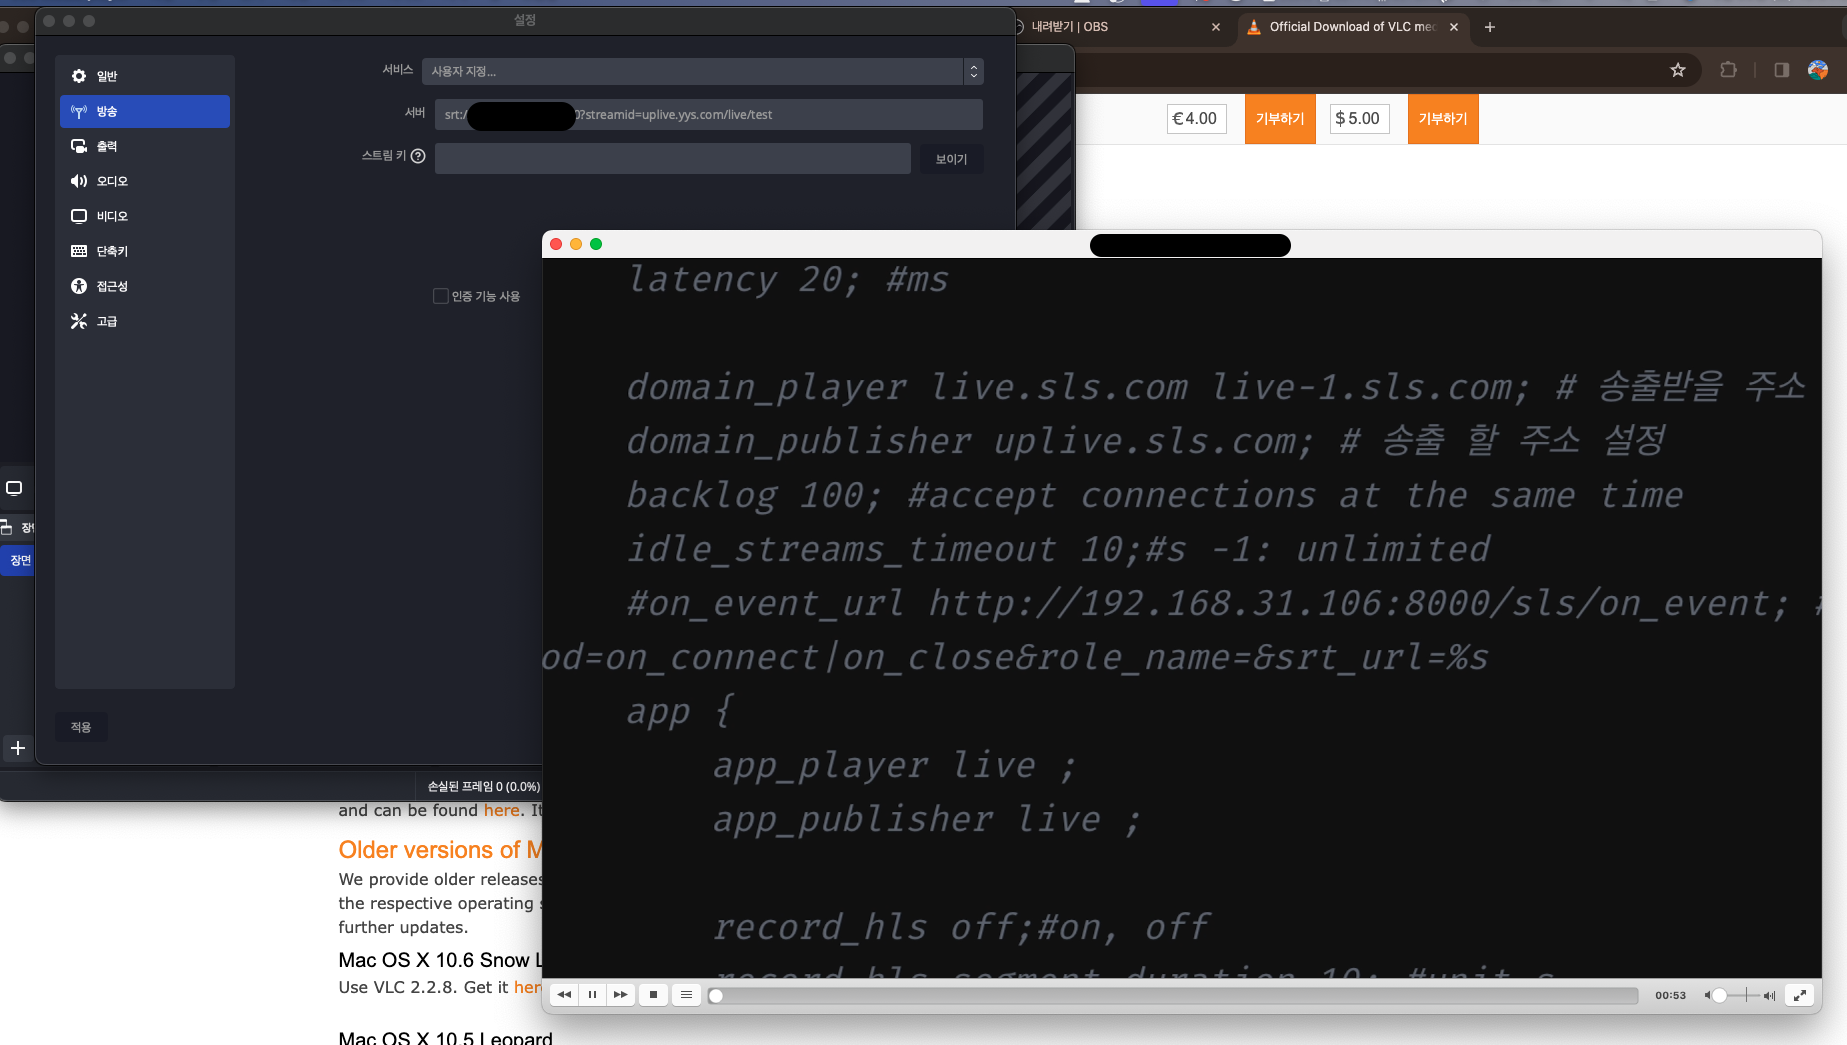Toggle the bookmark star in the browser
Image resolution: width=1847 pixels, height=1045 pixels.
point(1679,70)
